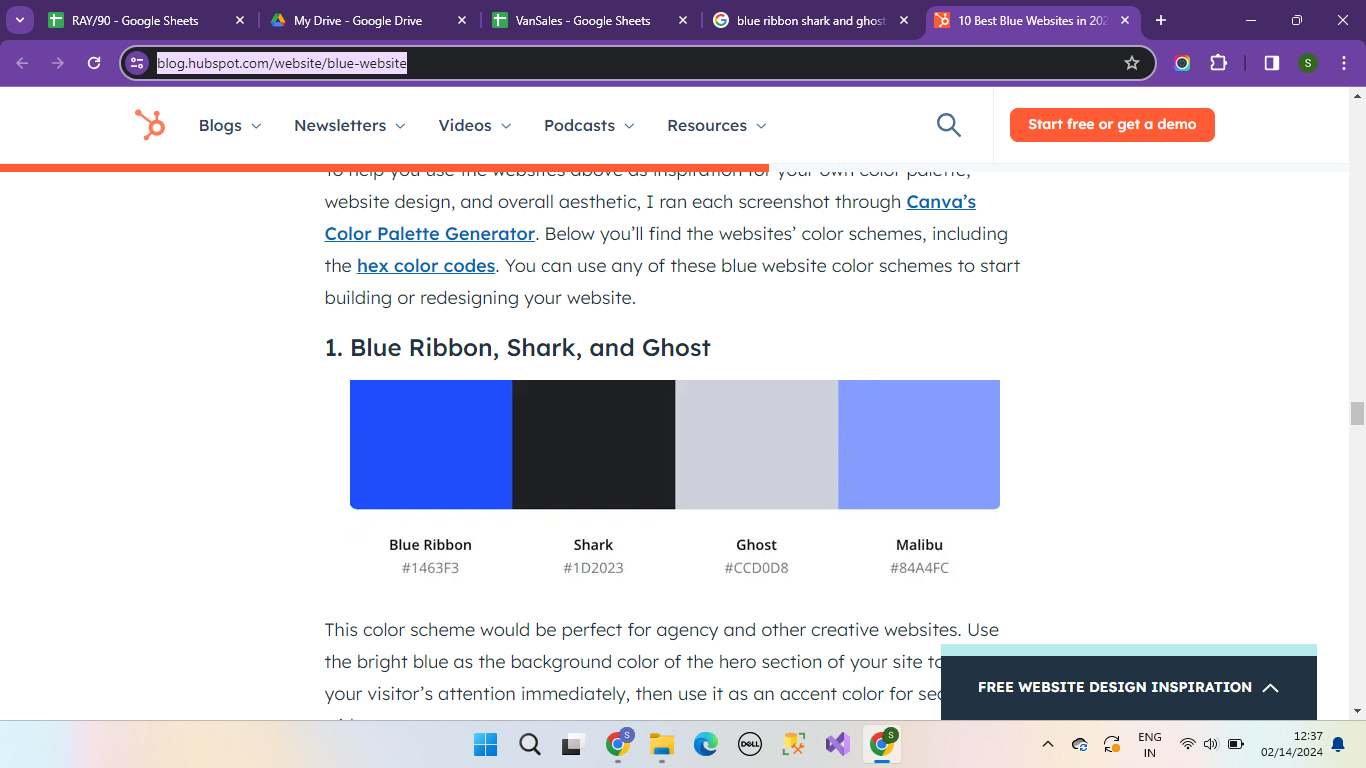1366x768 pixels.
Task: Reload the page using the refresh icon
Action: tap(94, 63)
